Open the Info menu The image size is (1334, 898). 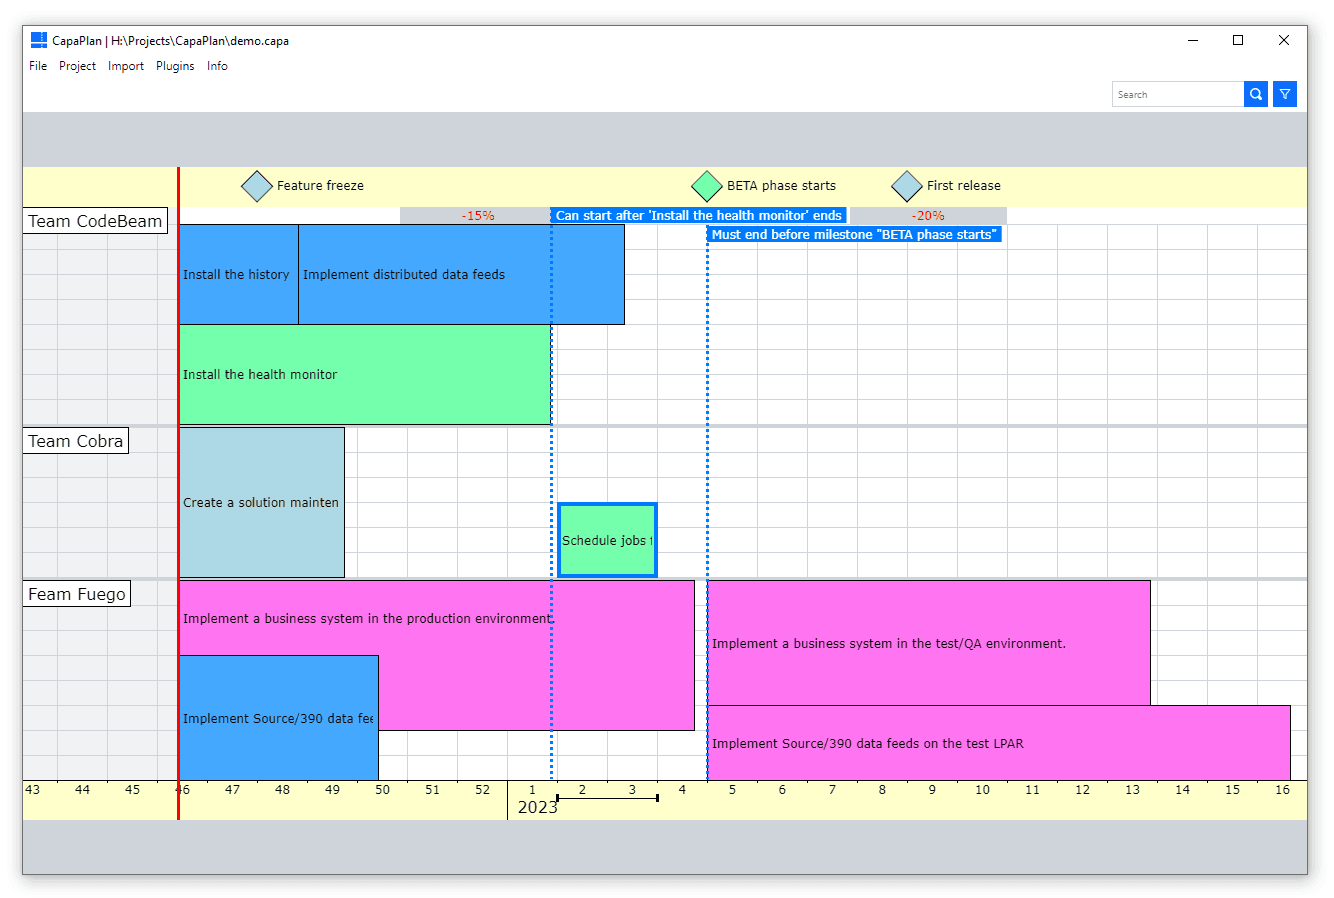[217, 66]
